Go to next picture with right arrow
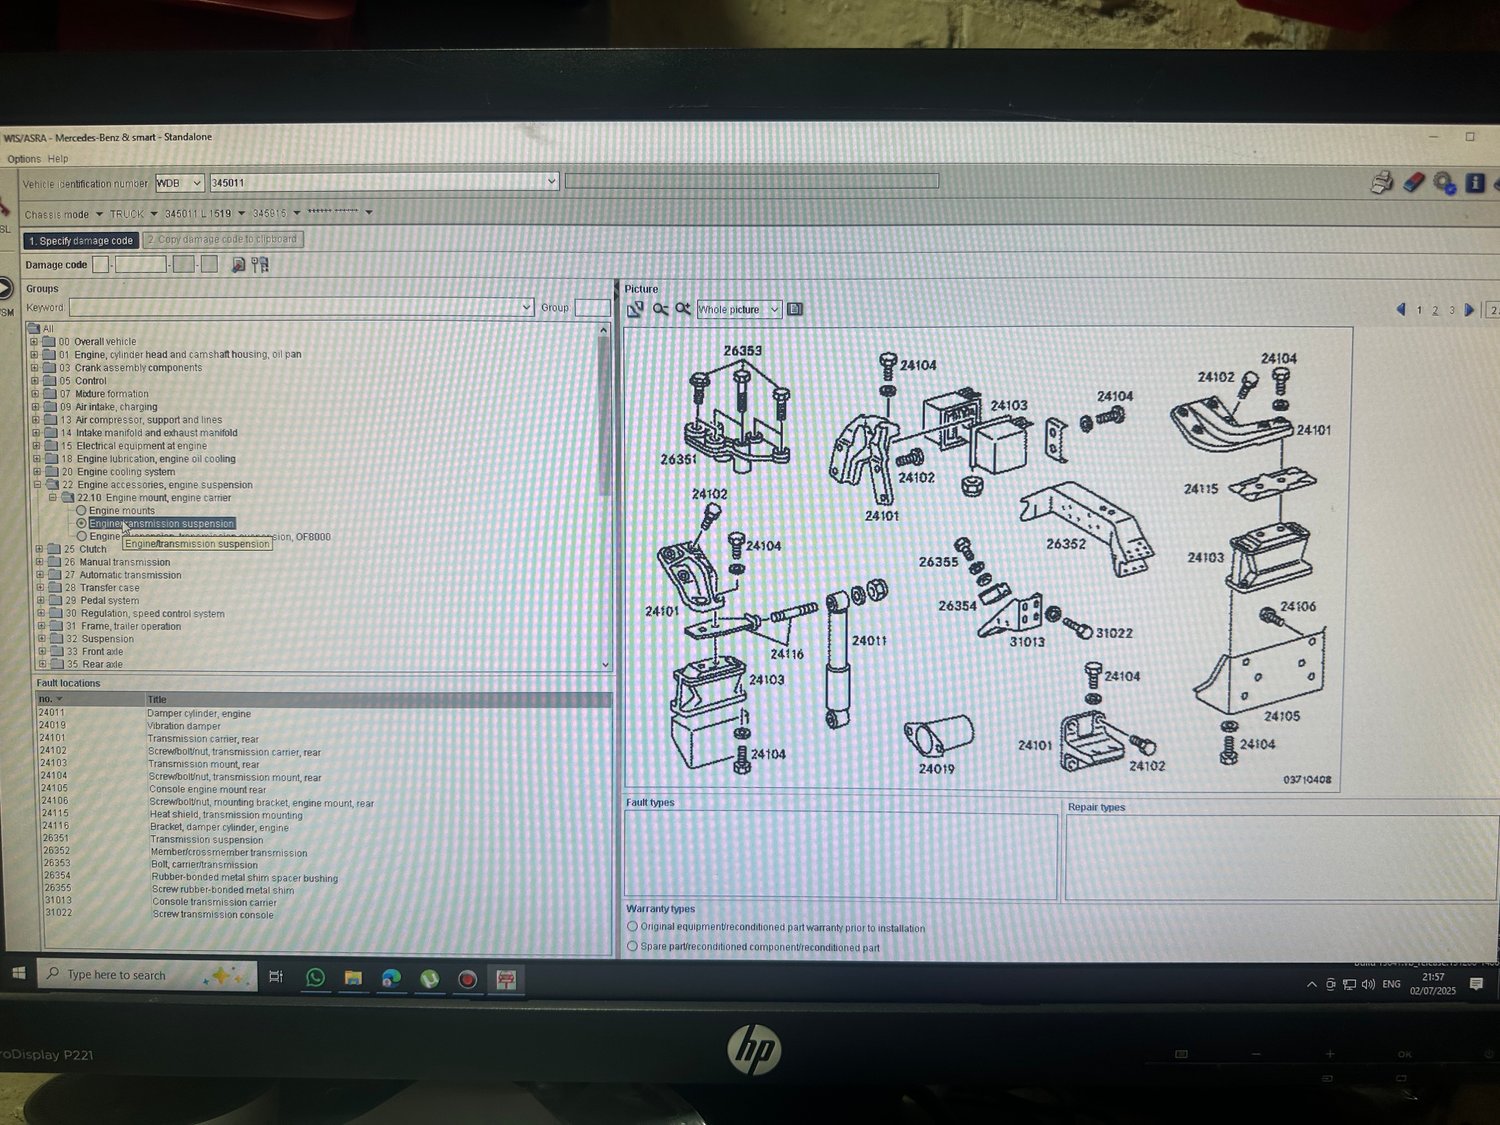 pos(1469,310)
